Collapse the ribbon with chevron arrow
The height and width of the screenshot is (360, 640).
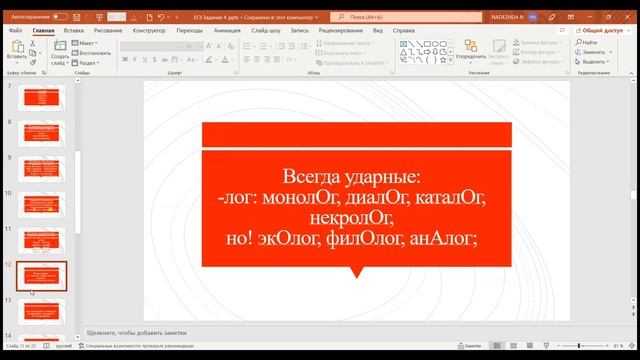pyautogui.click(x=631, y=73)
